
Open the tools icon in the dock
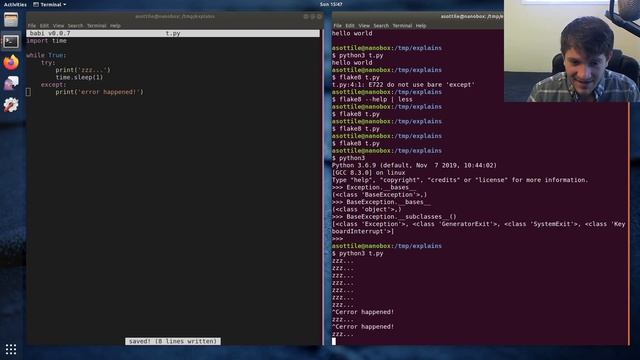click(x=11, y=105)
